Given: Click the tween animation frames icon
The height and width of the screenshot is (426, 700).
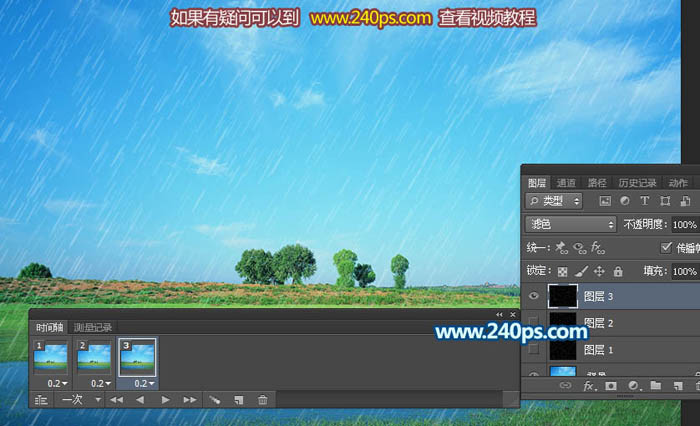Looking at the screenshot, I should [215, 400].
